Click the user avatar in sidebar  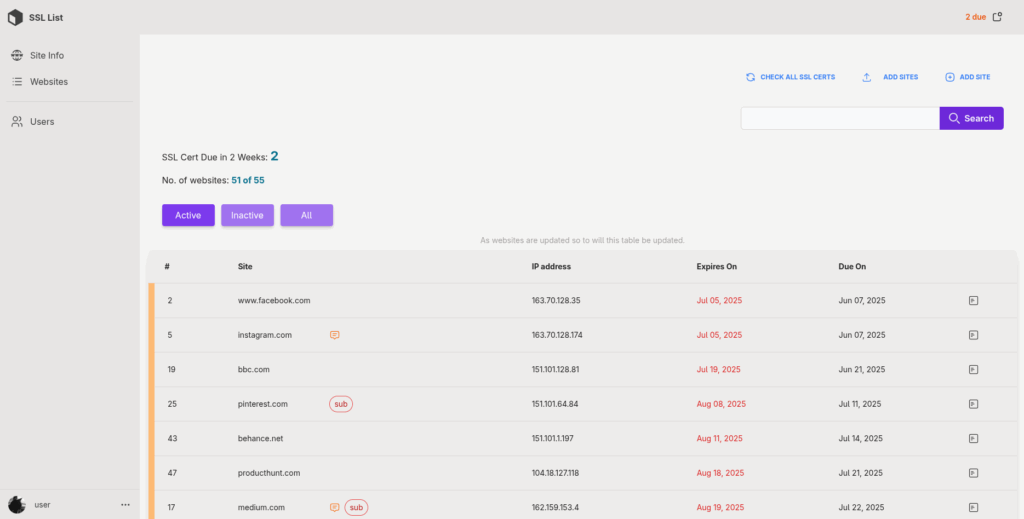[x=17, y=505]
